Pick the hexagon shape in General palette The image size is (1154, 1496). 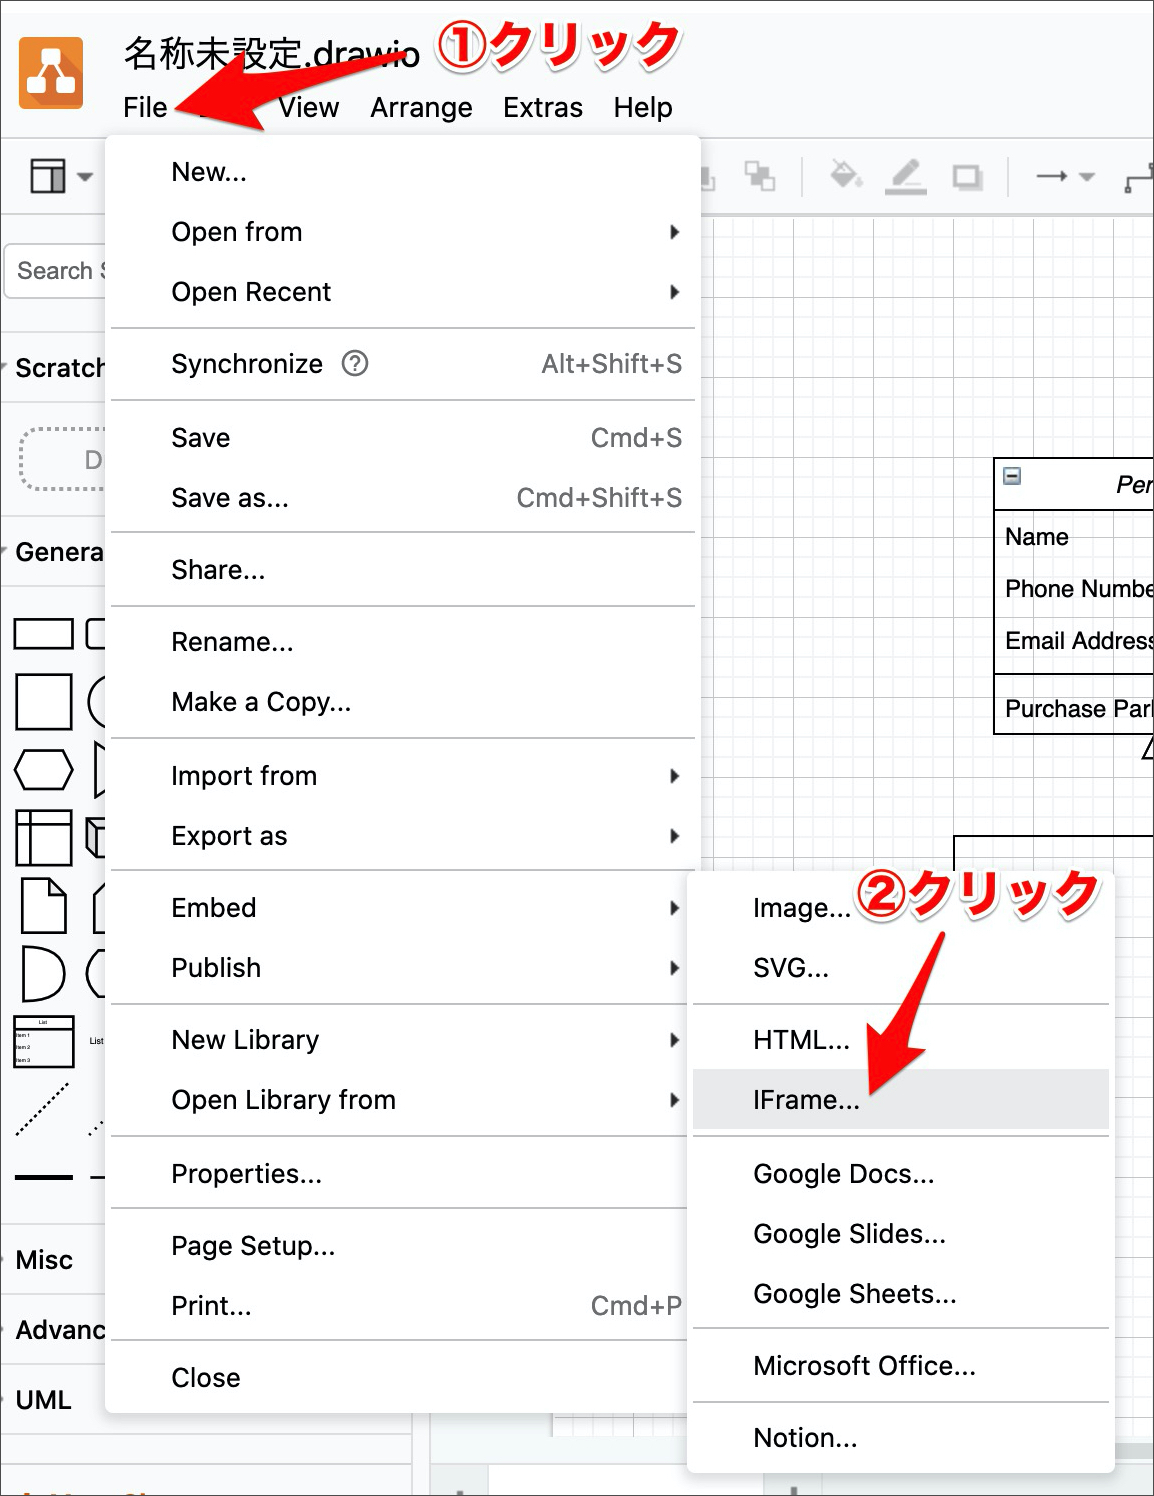pos(43,770)
